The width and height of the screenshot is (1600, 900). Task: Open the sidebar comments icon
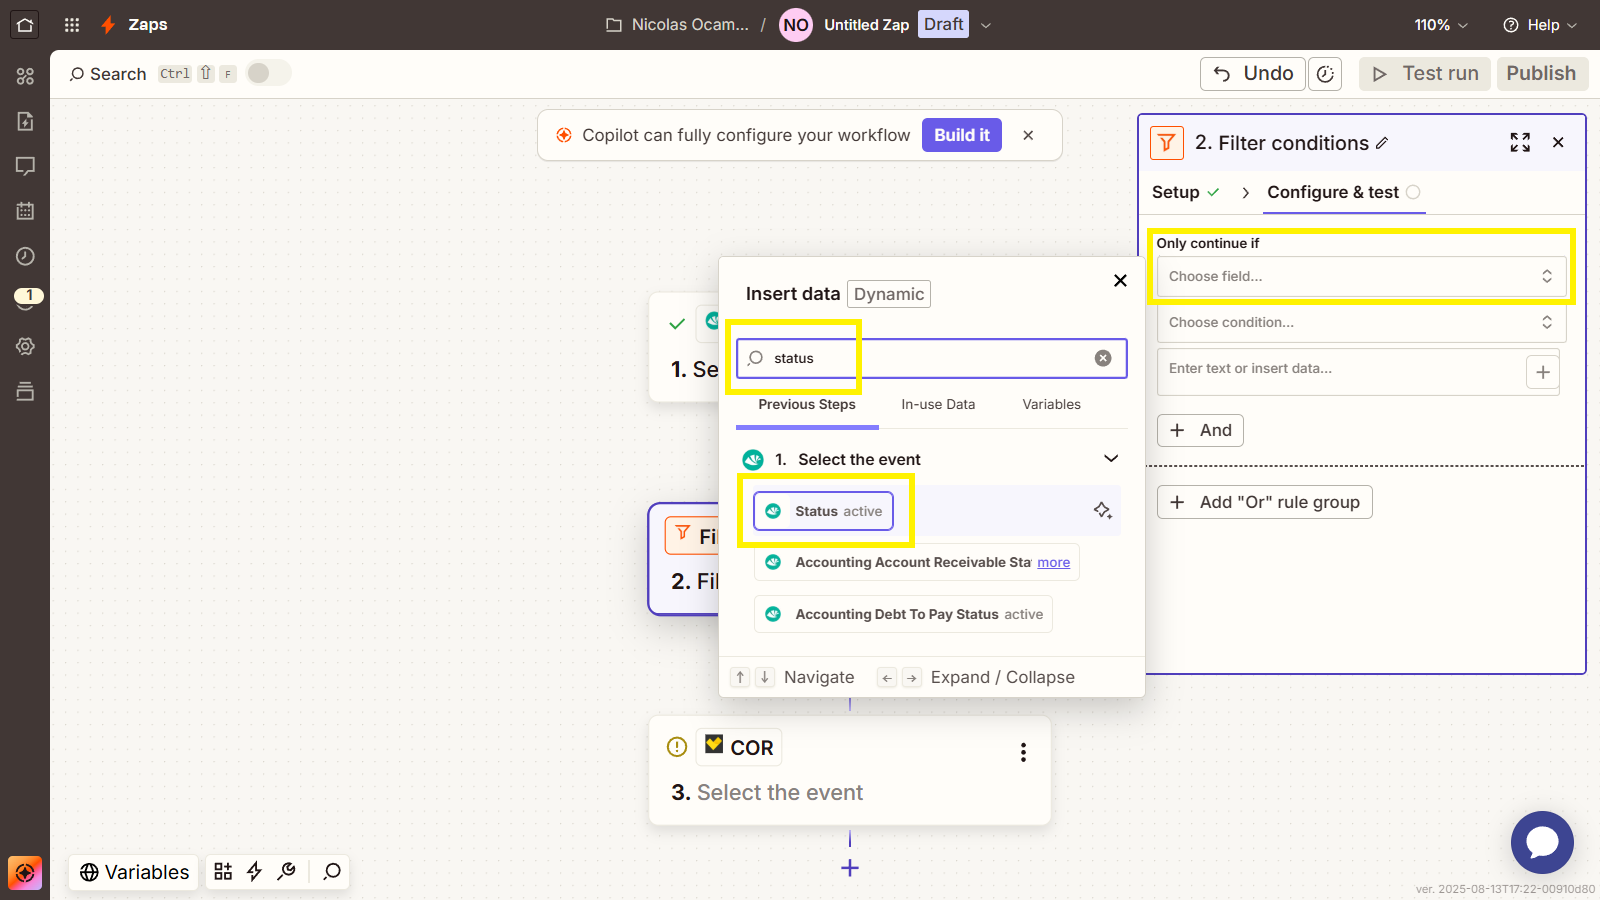[x=25, y=166]
